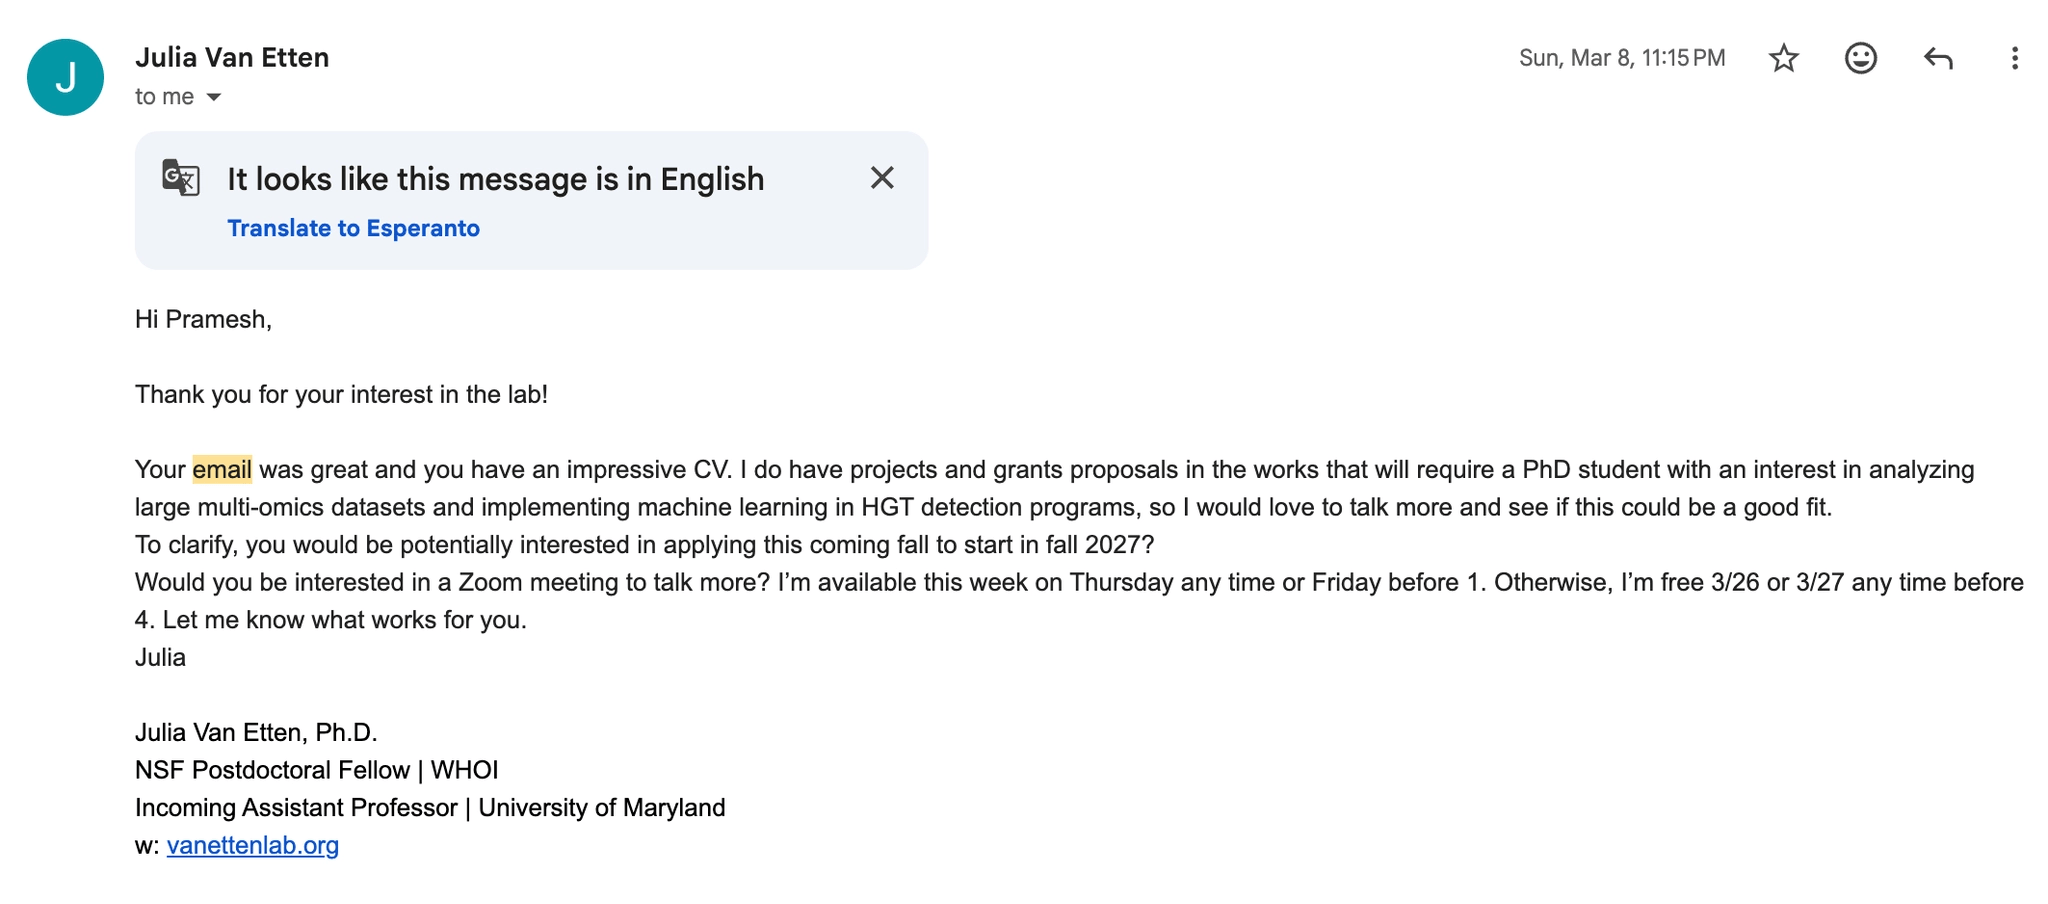Click "NSF Postdoctoral Fellow | WHOI" signature line
Screen dimensions: 2048x904
[x=316, y=770]
